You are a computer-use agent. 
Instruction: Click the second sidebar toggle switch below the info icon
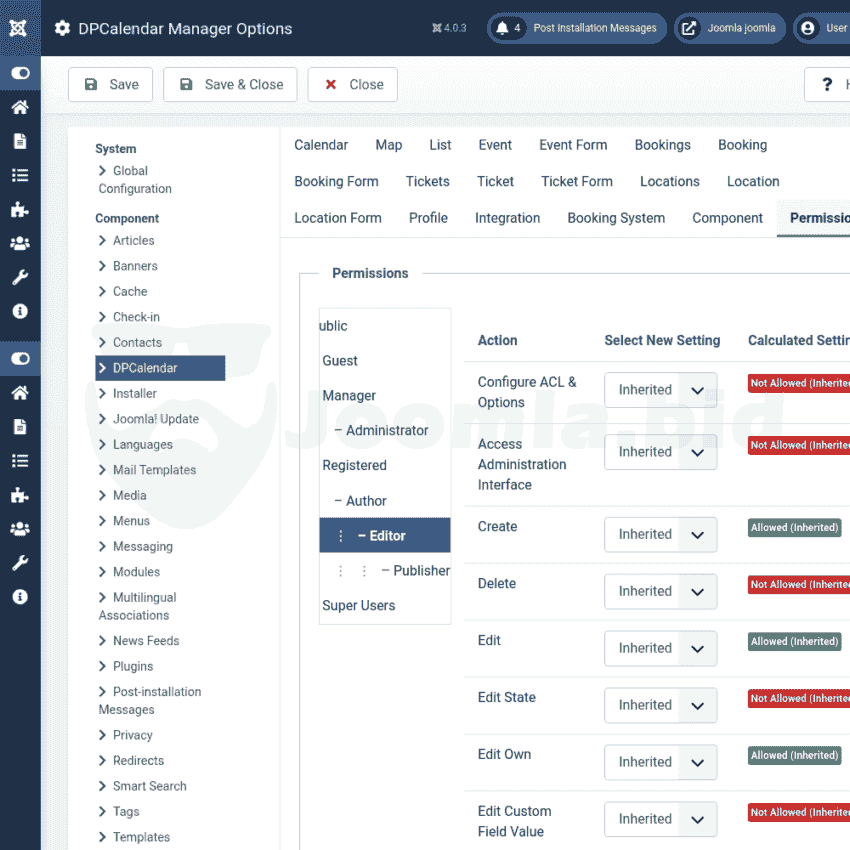(x=20, y=358)
